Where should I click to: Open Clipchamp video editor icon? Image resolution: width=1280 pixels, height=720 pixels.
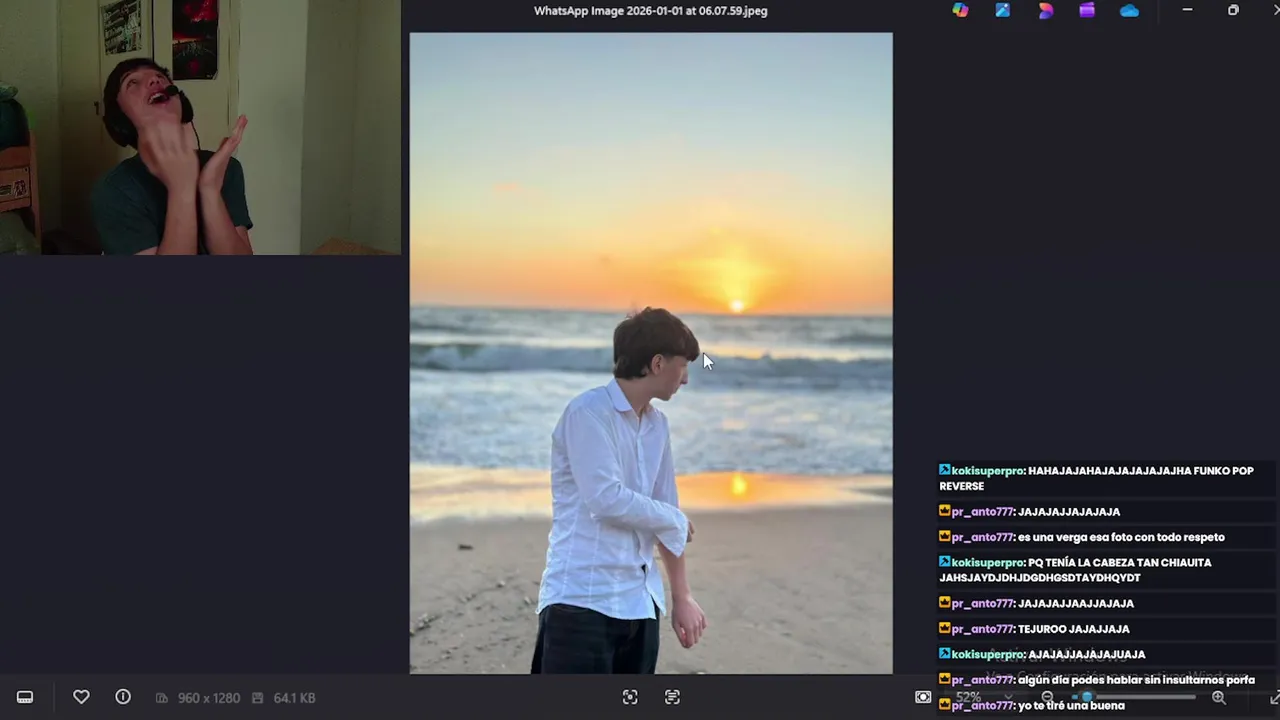[x=1087, y=11]
